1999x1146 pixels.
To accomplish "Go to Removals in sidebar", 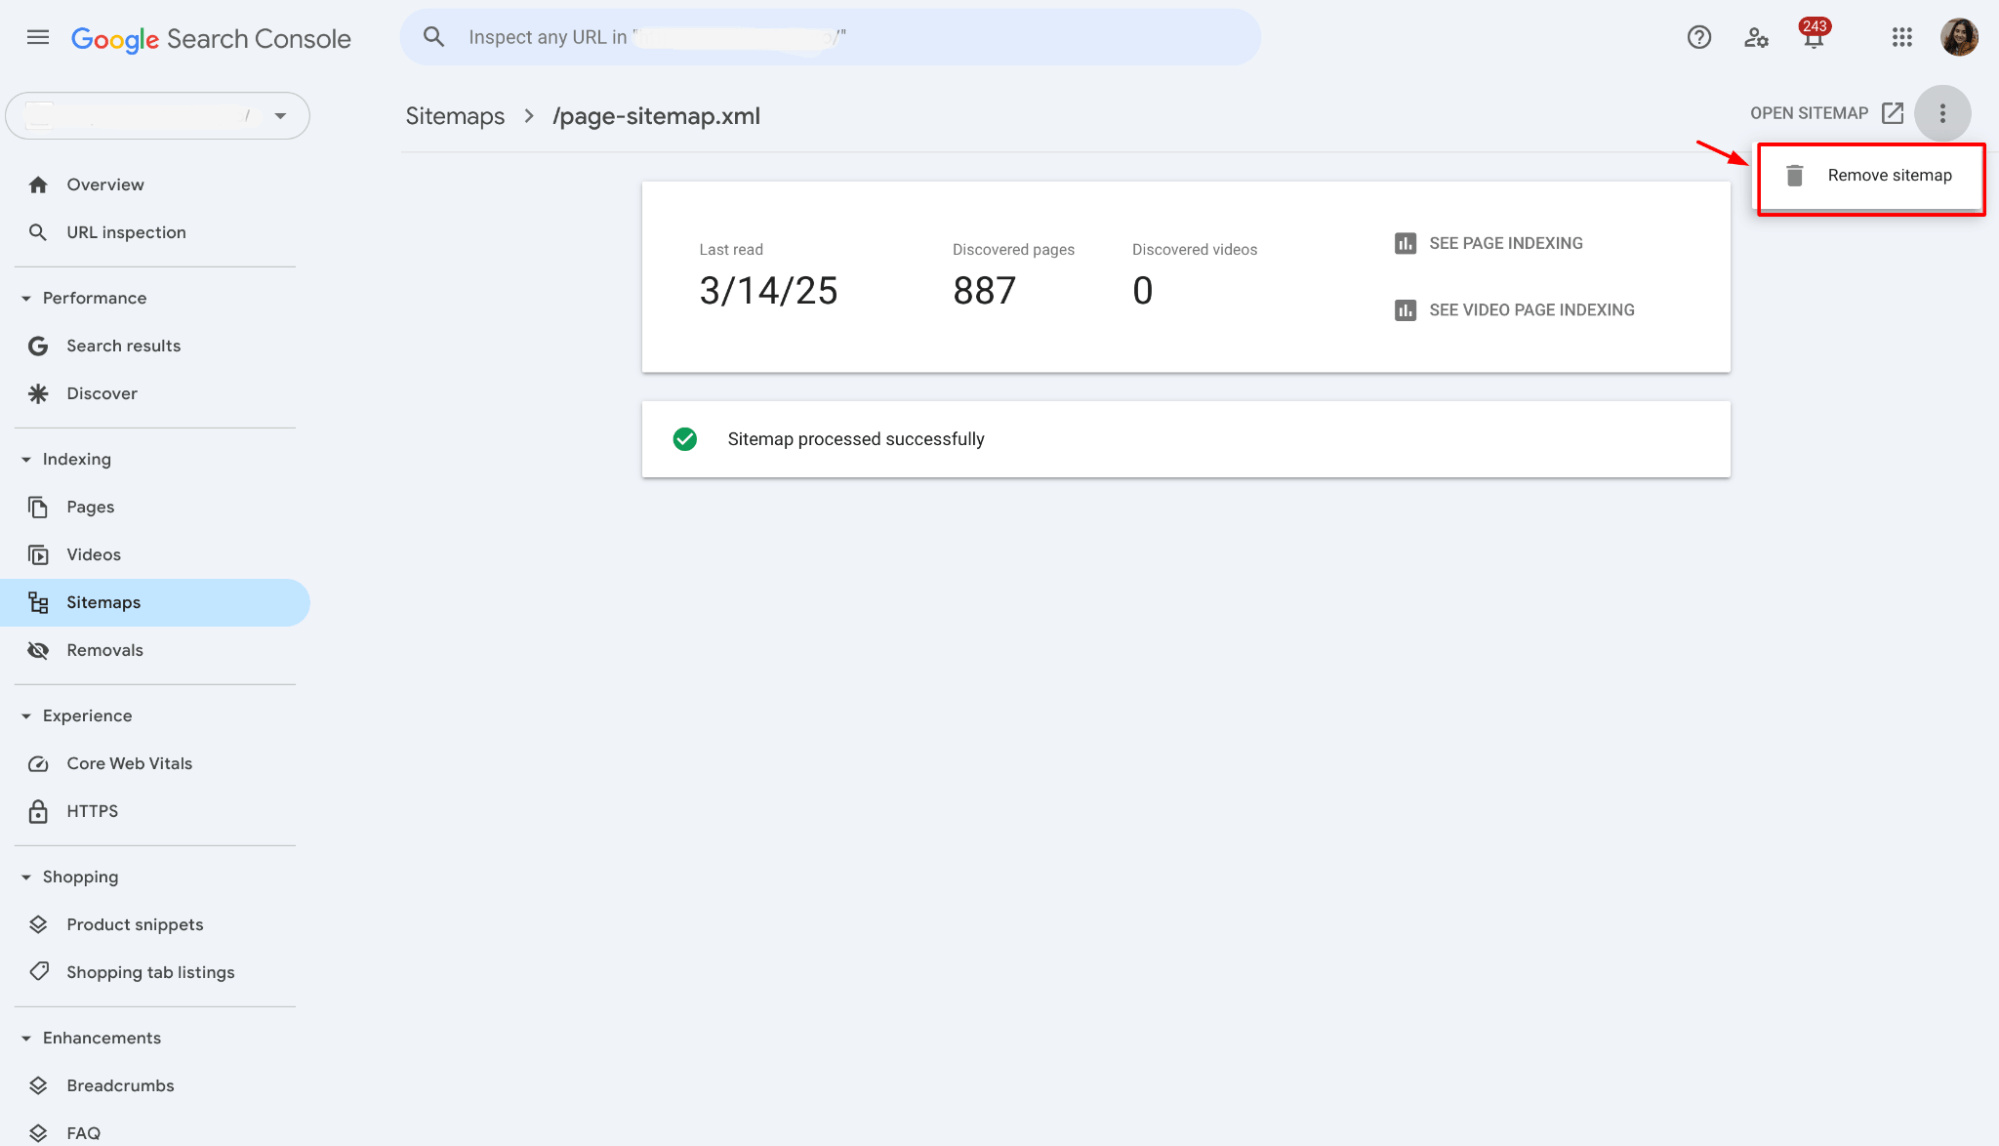I will click(104, 650).
